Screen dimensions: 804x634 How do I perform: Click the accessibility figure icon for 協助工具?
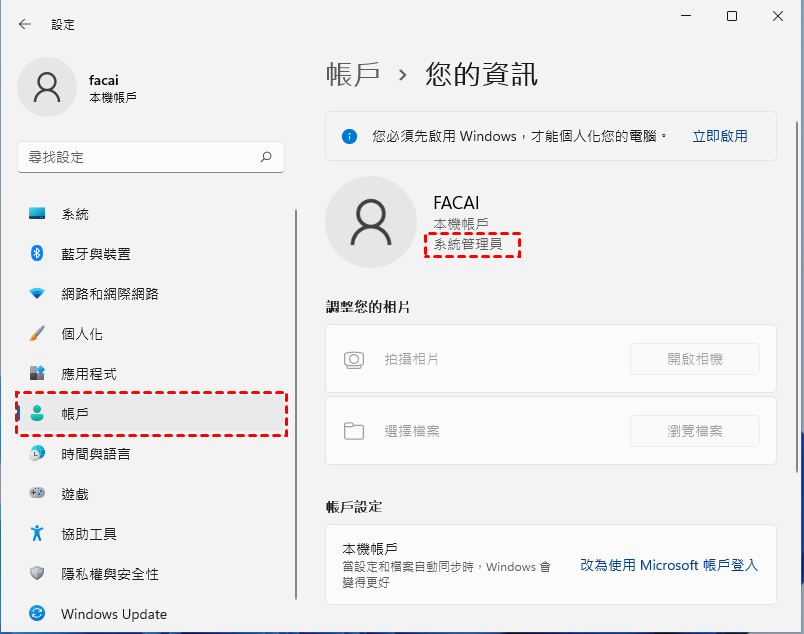(37, 533)
